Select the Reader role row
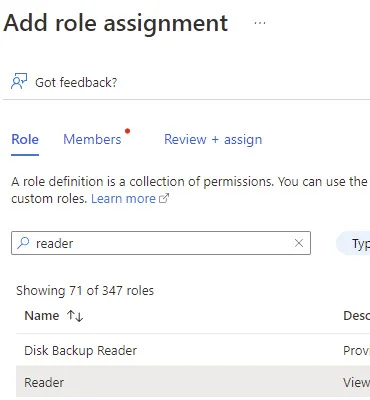This screenshot has width=370, height=400. (x=193, y=382)
